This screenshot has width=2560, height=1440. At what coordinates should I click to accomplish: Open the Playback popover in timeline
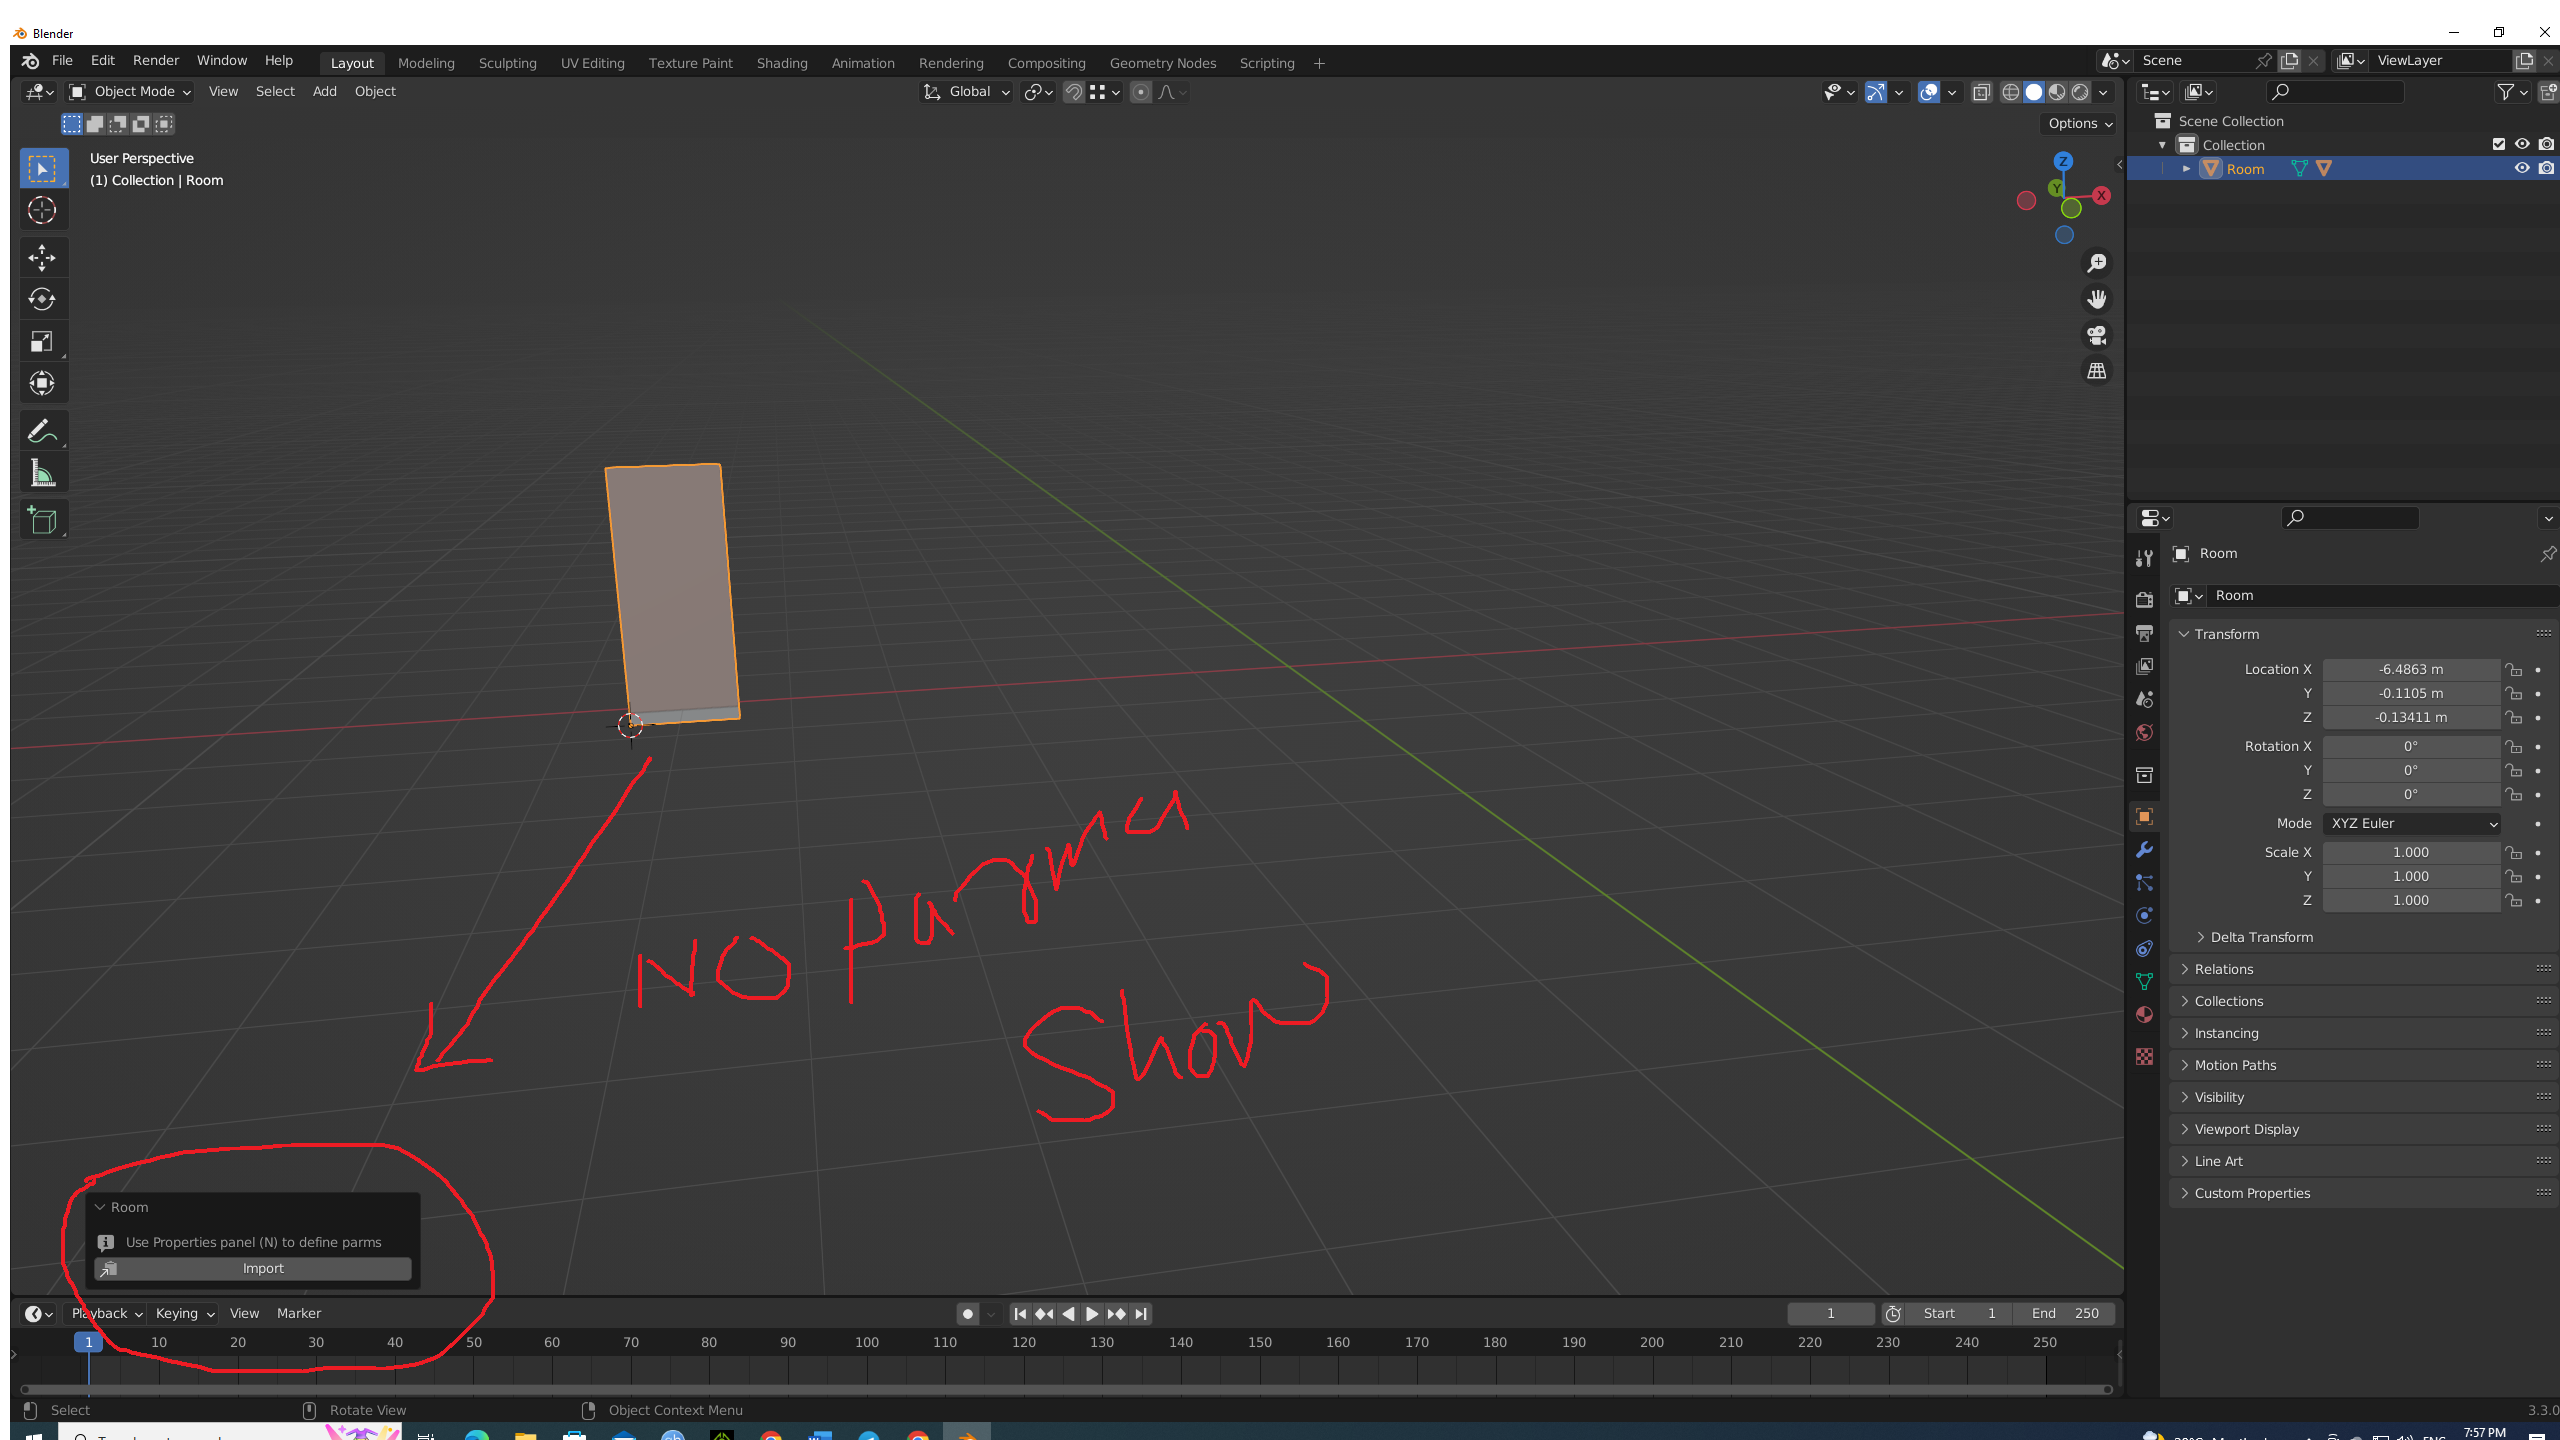pos(105,1314)
